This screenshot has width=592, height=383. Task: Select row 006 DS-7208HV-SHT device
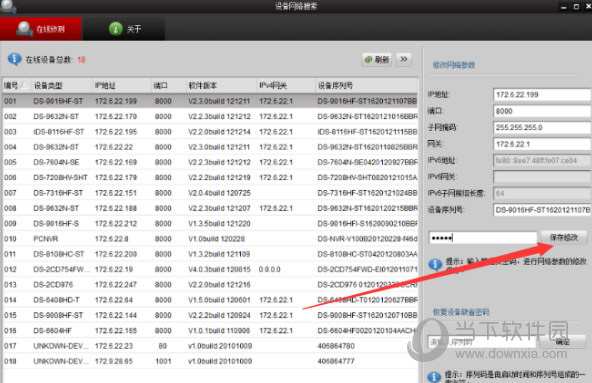[210, 178]
